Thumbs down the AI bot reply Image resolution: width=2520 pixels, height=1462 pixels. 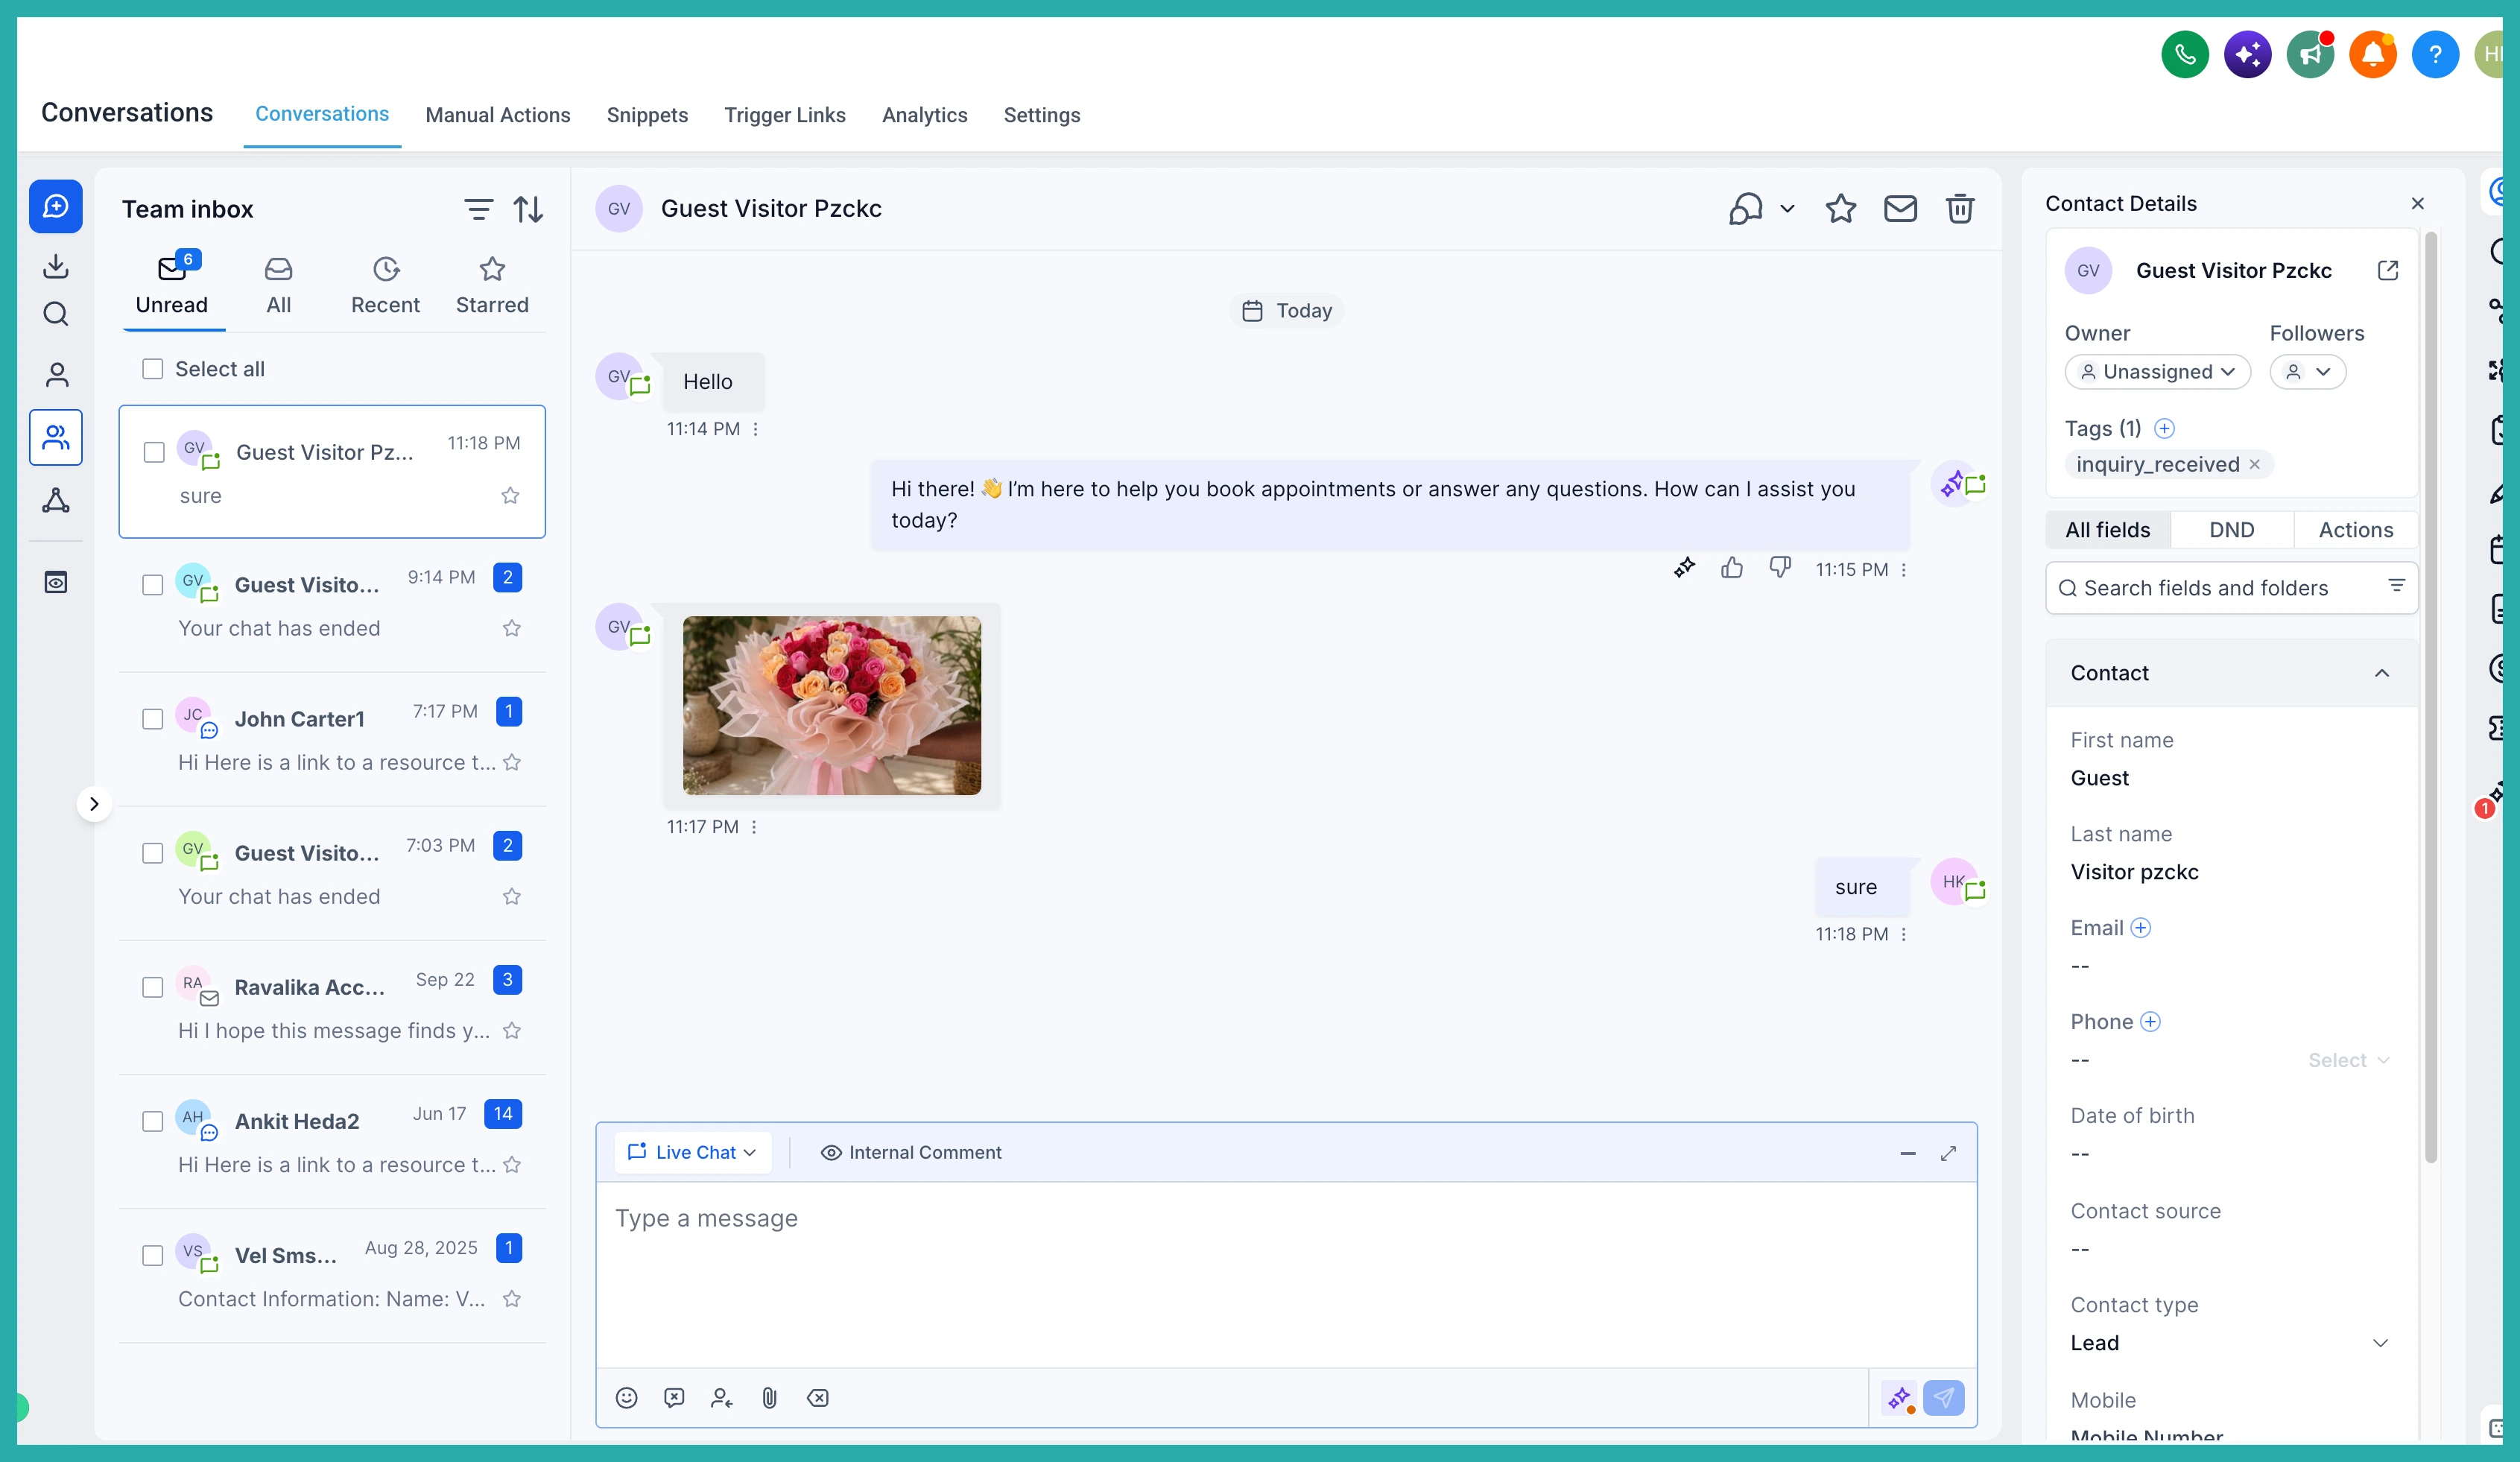(x=1780, y=568)
